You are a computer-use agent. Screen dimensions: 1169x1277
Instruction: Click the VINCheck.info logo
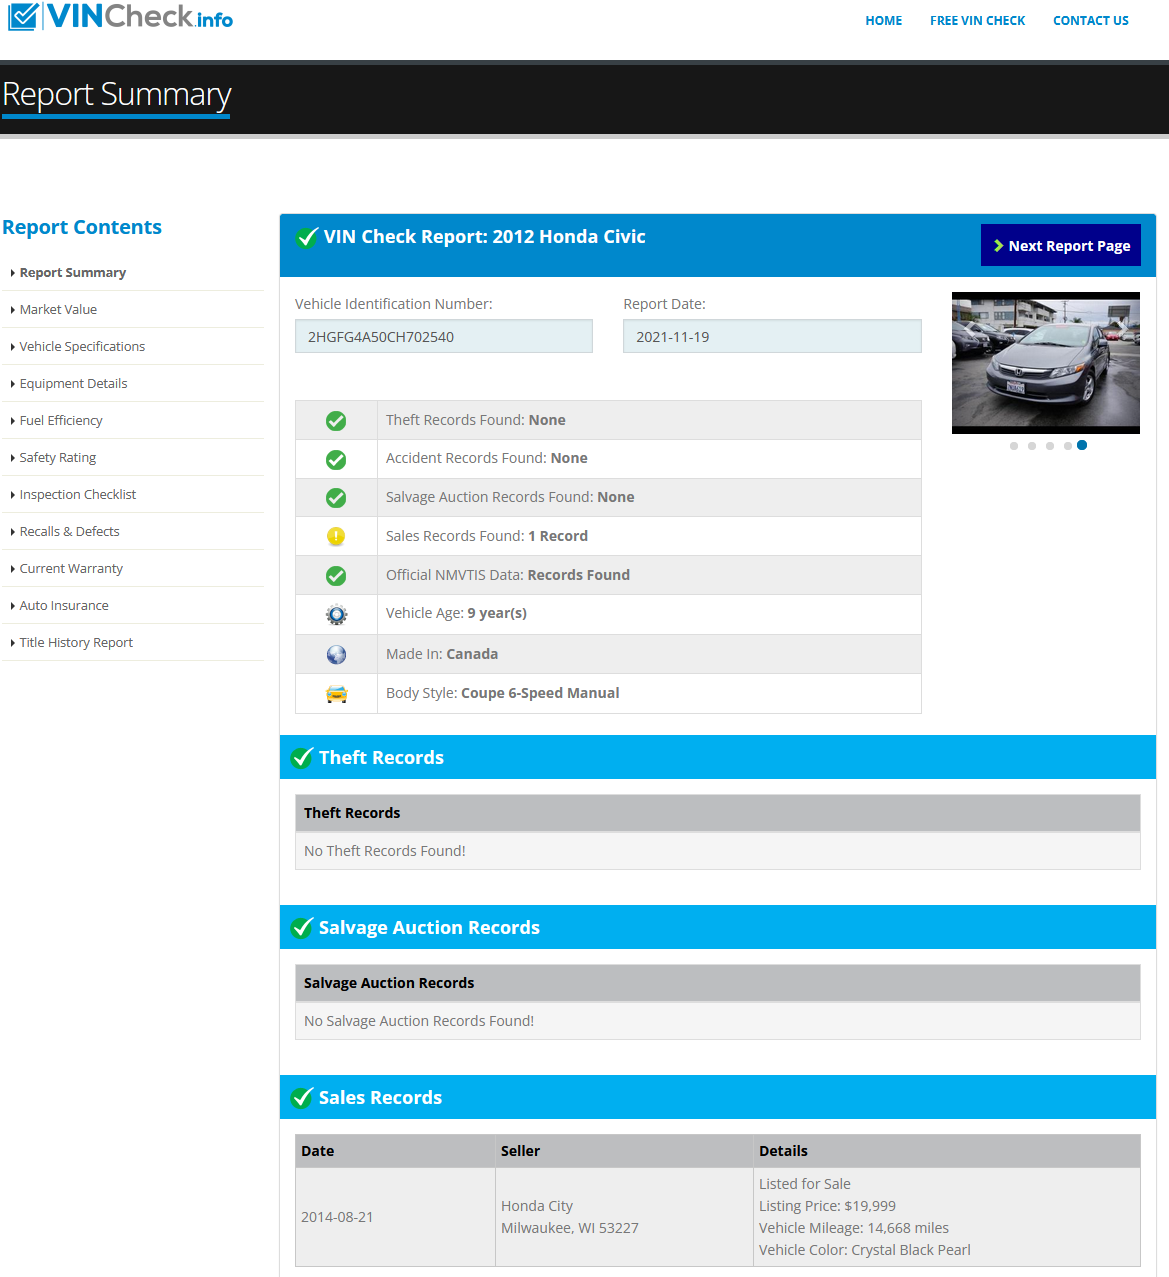(x=121, y=16)
